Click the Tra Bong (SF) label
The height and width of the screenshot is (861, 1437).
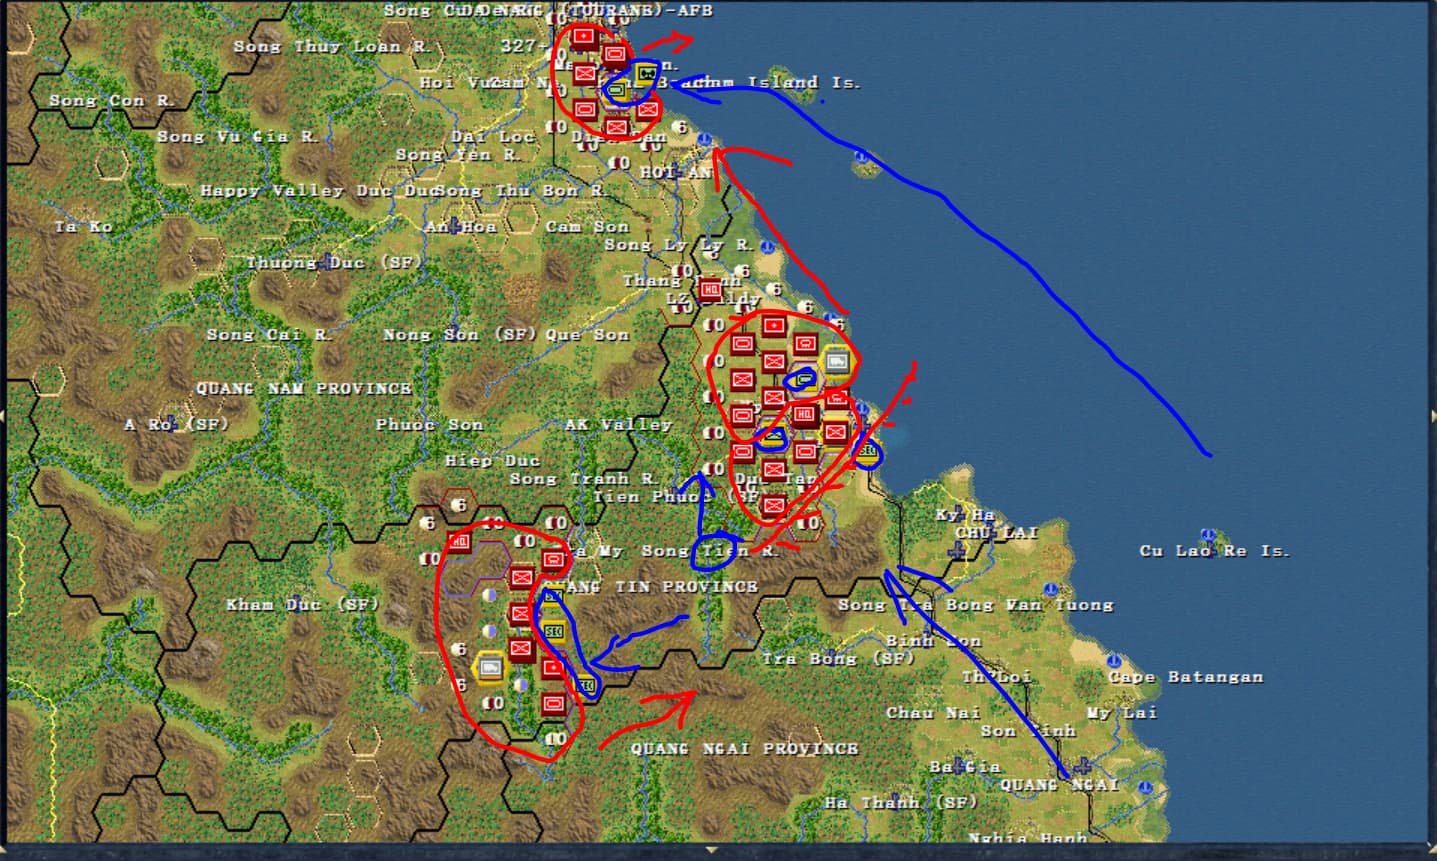click(838, 658)
